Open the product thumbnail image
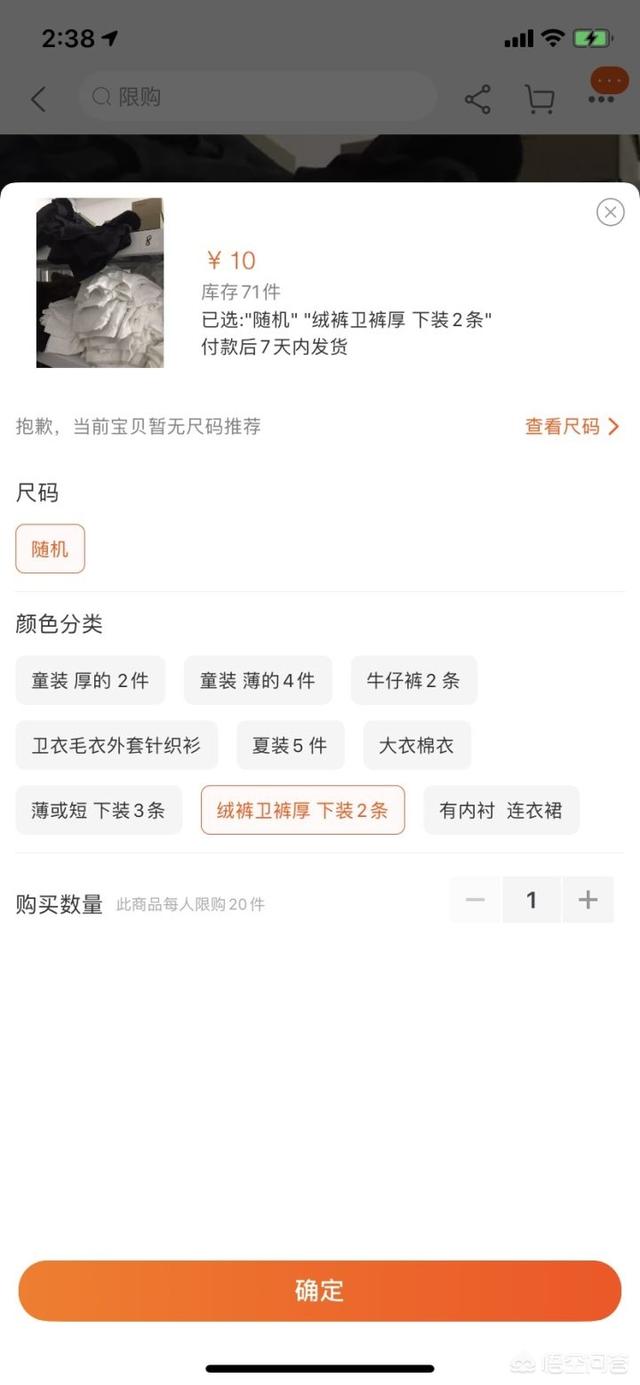640x1385 pixels. tap(100, 283)
